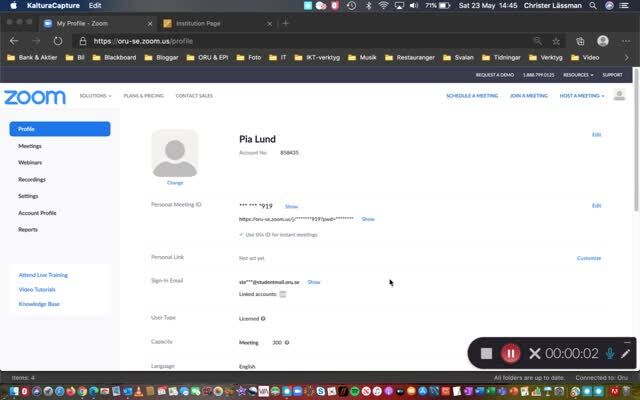The height and width of the screenshot is (400, 640).
Task: Show the full sign-in email
Action: tap(313, 282)
